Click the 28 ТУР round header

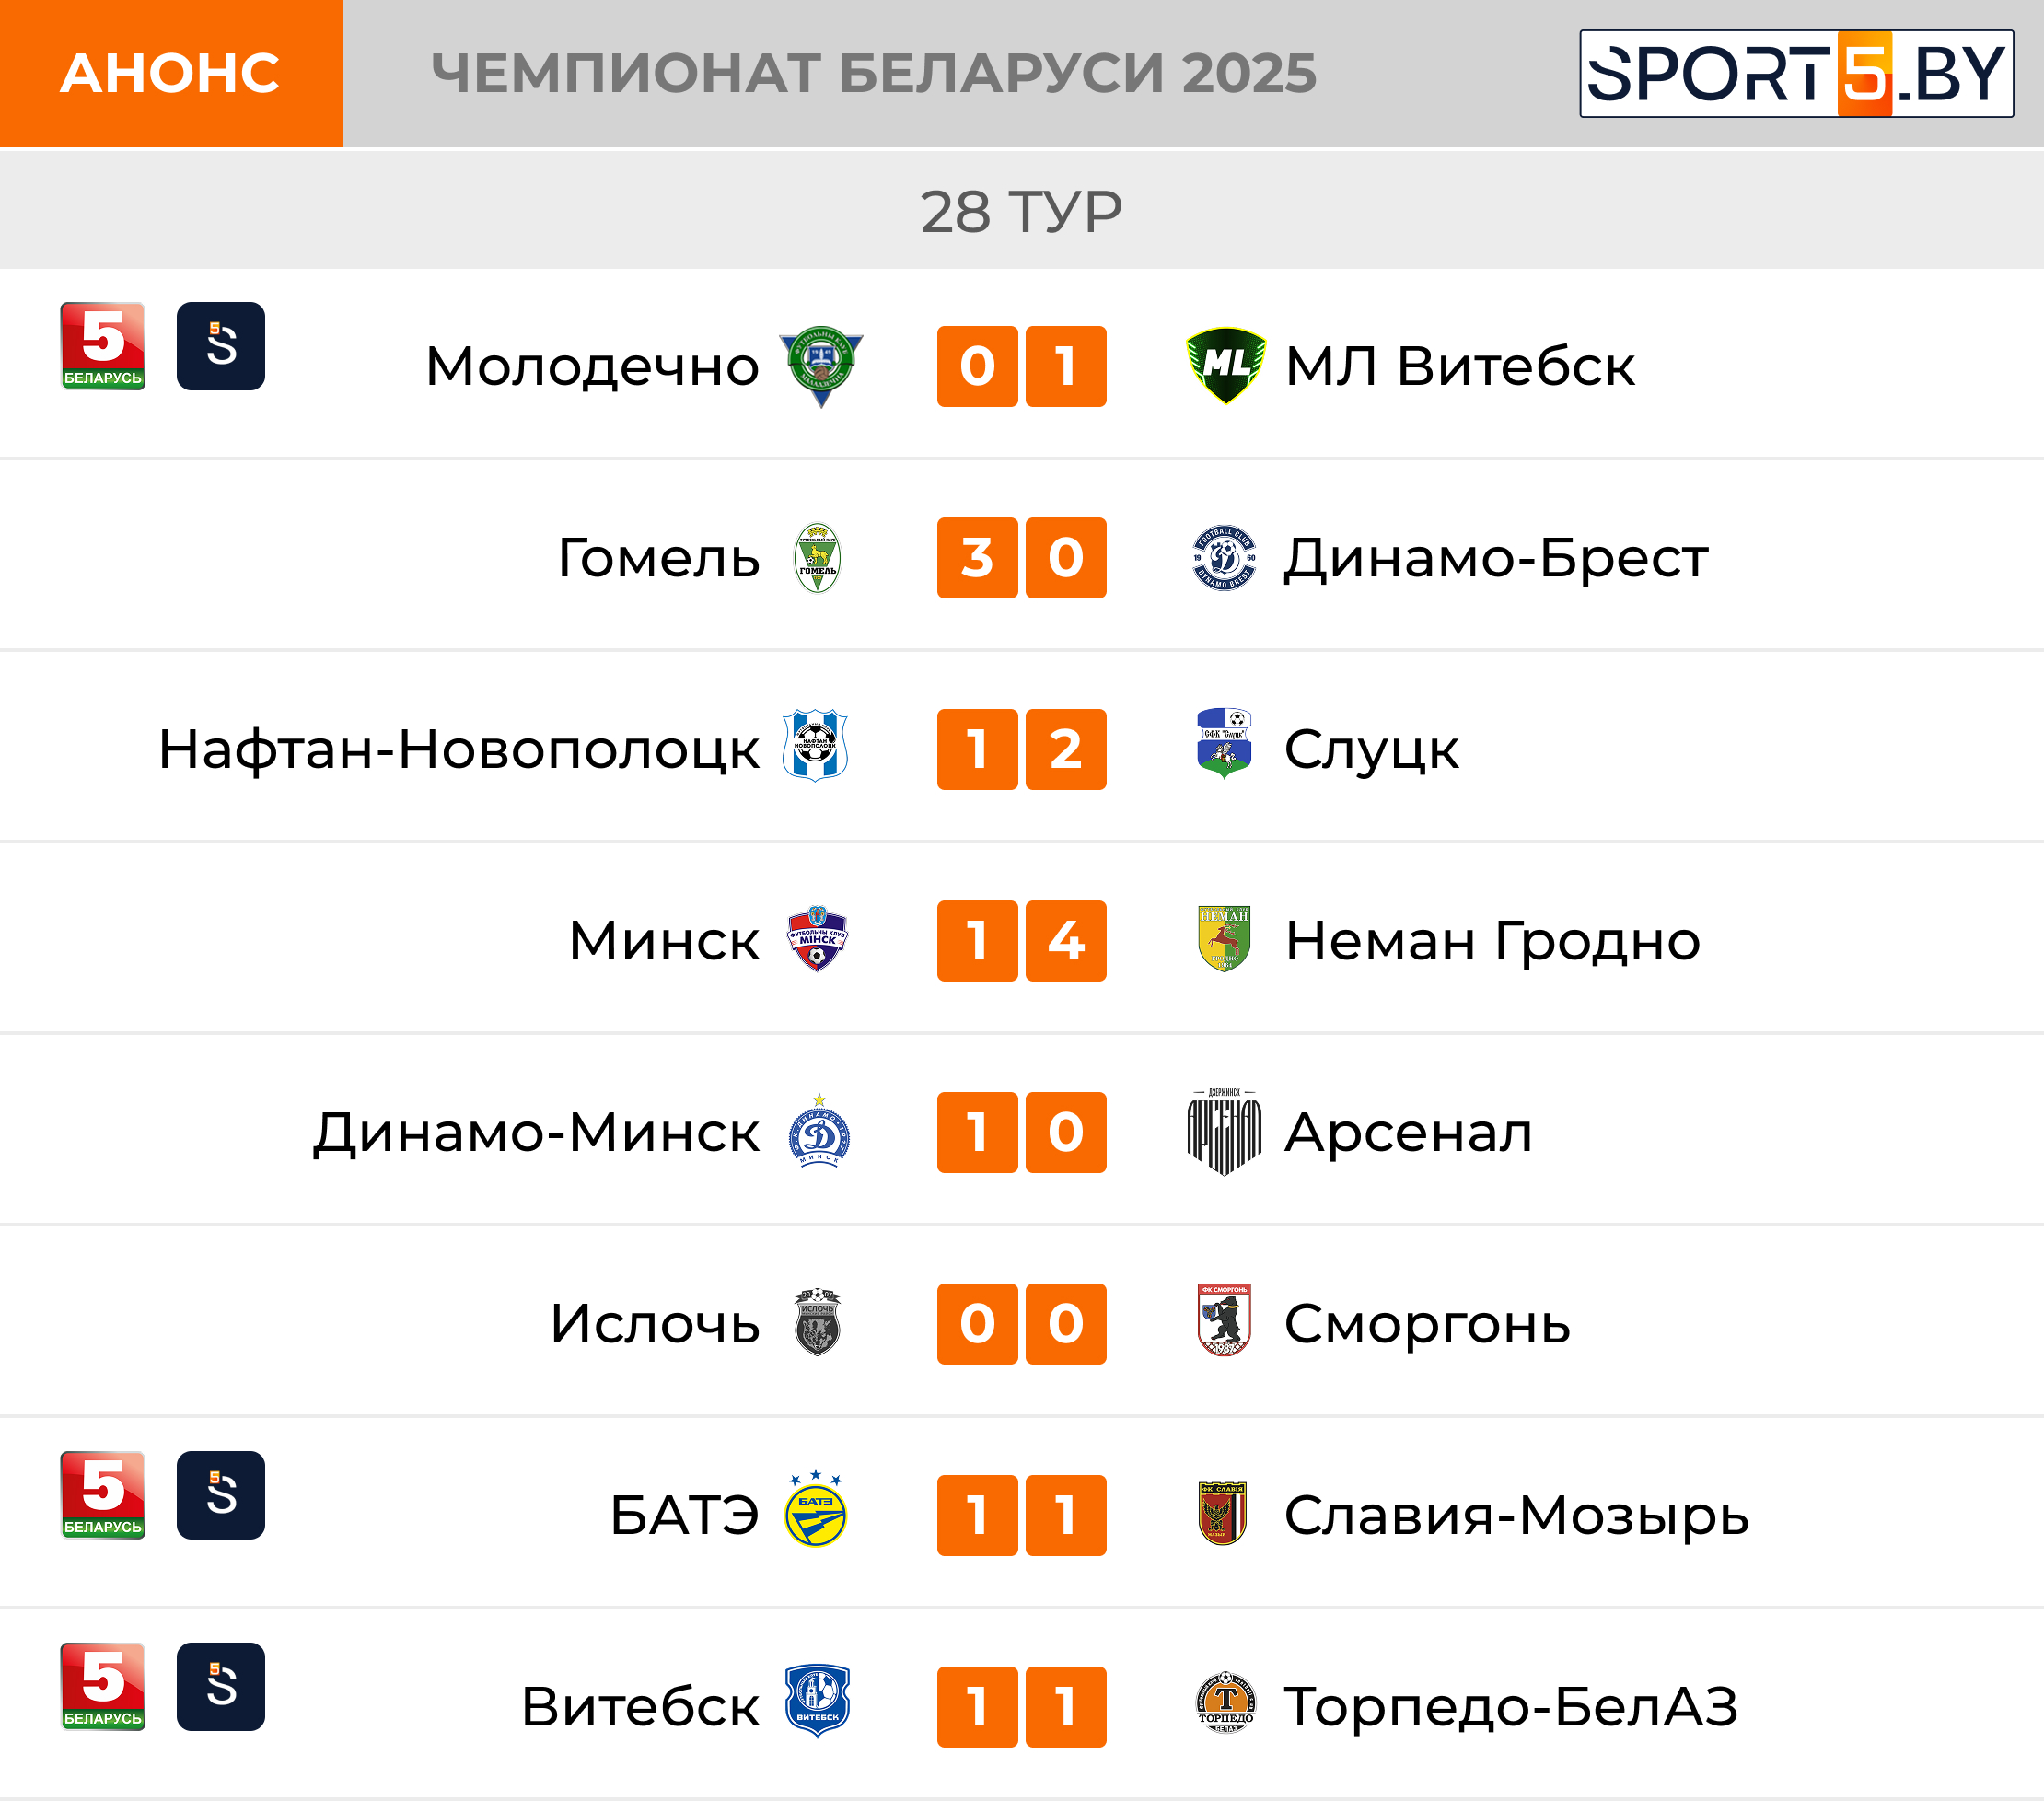[1021, 212]
